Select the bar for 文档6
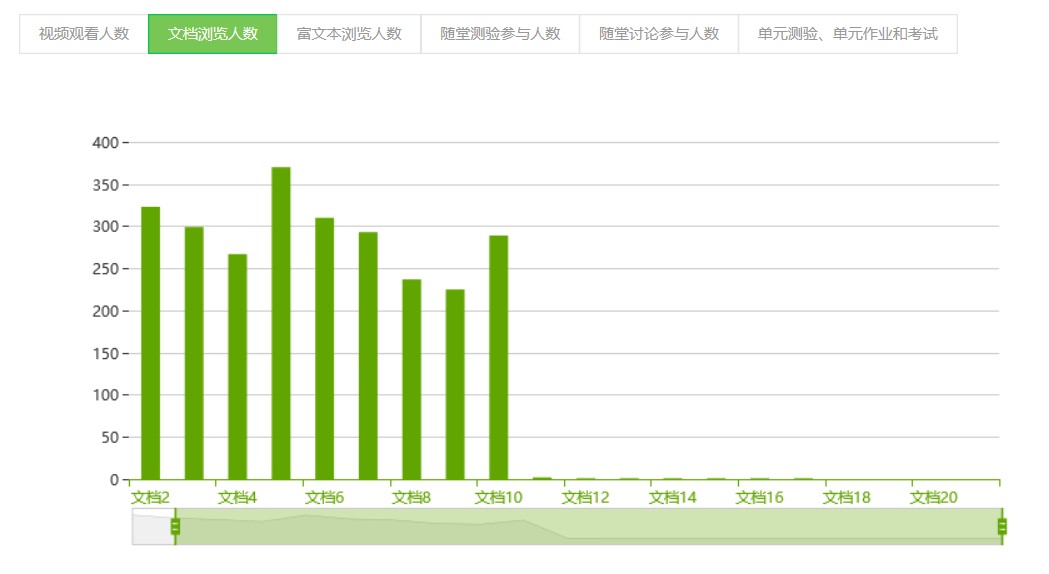 (325, 348)
